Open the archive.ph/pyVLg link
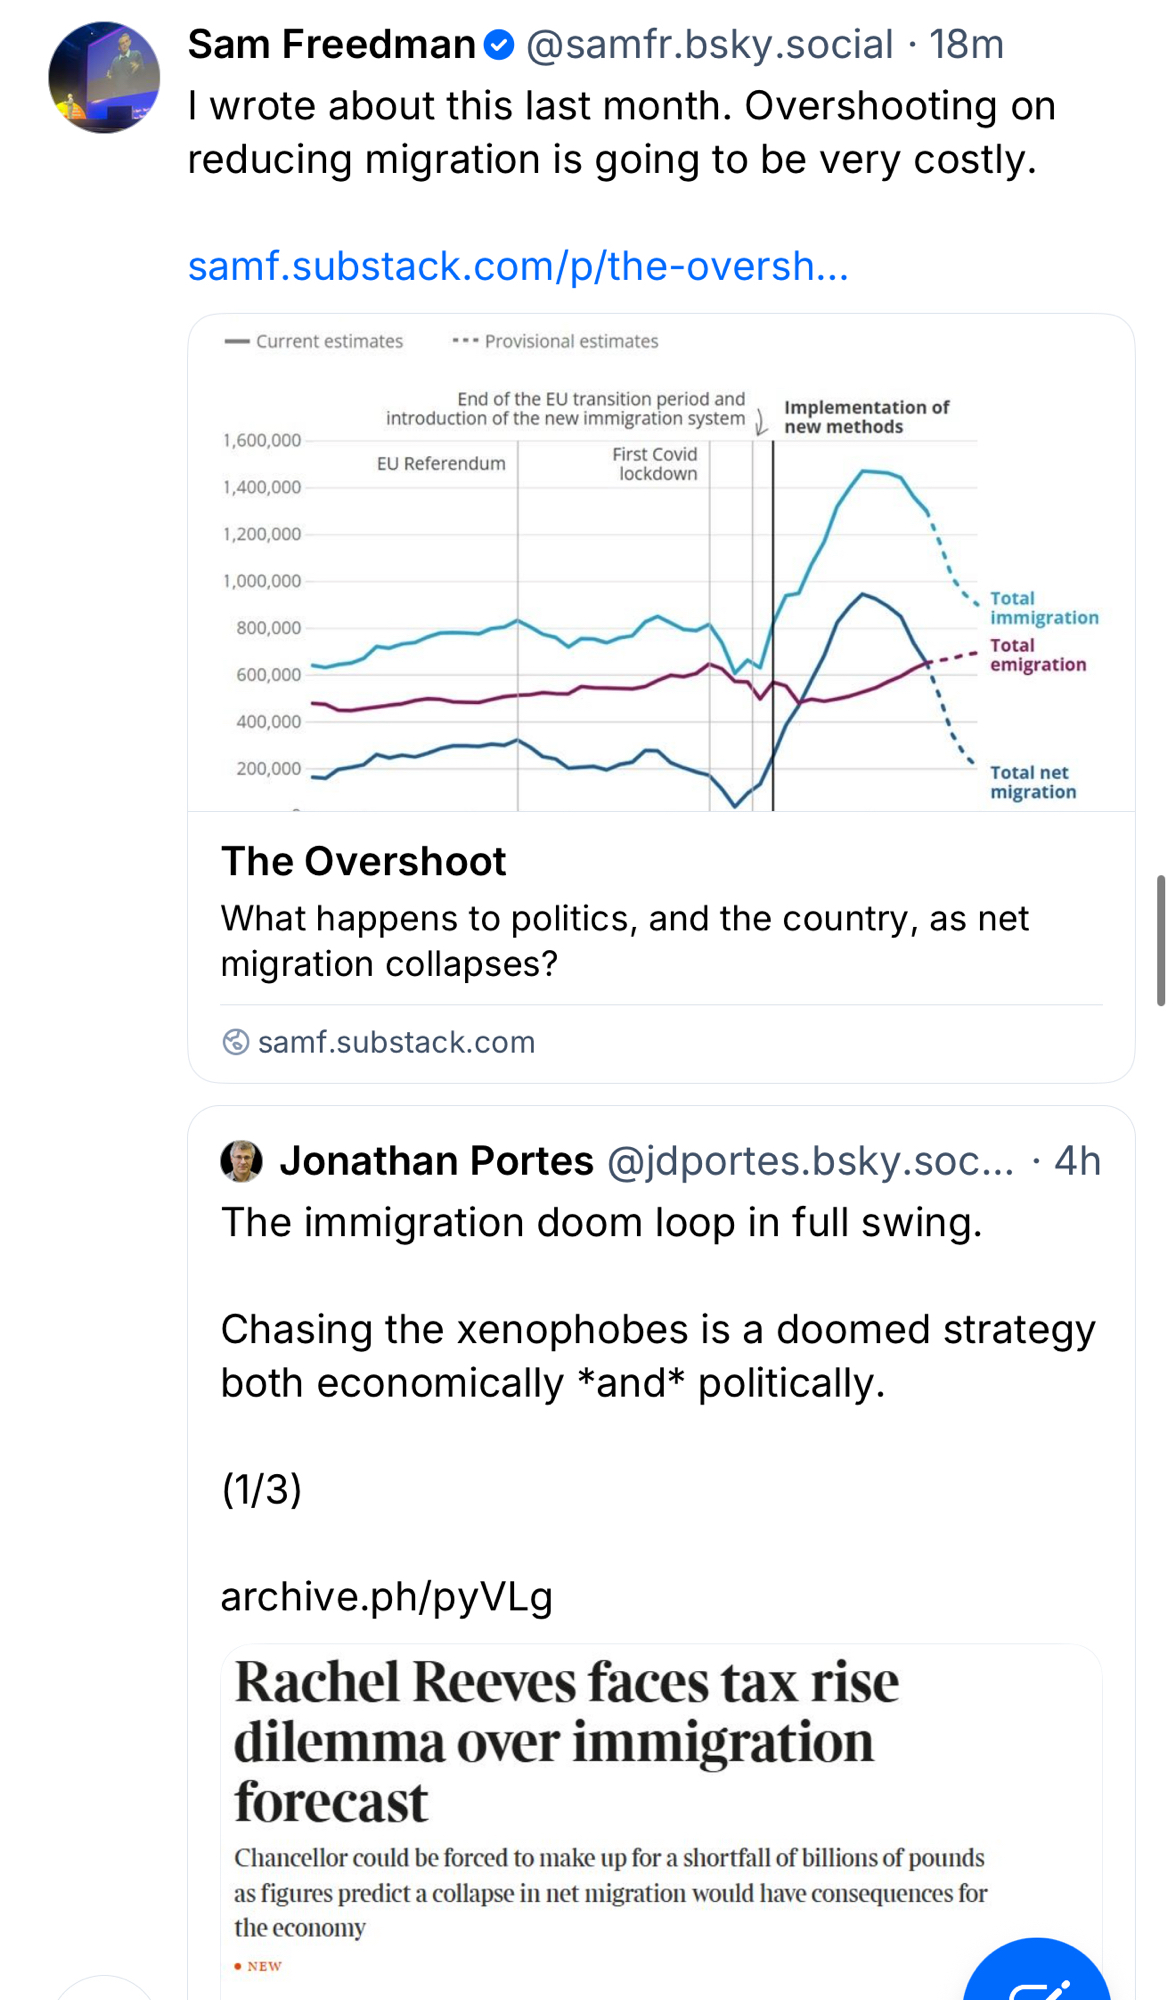This screenshot has width=1176, height=2000. point(386,1596)
